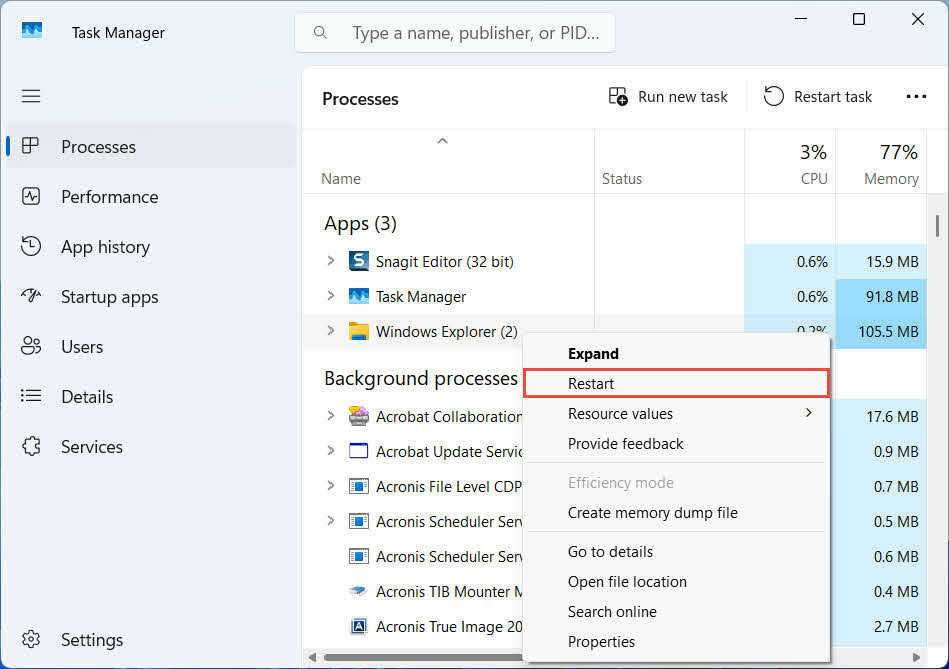Open the Startup apps page label
Viewport: 949px width, 669px height.
tap(110, 297)
